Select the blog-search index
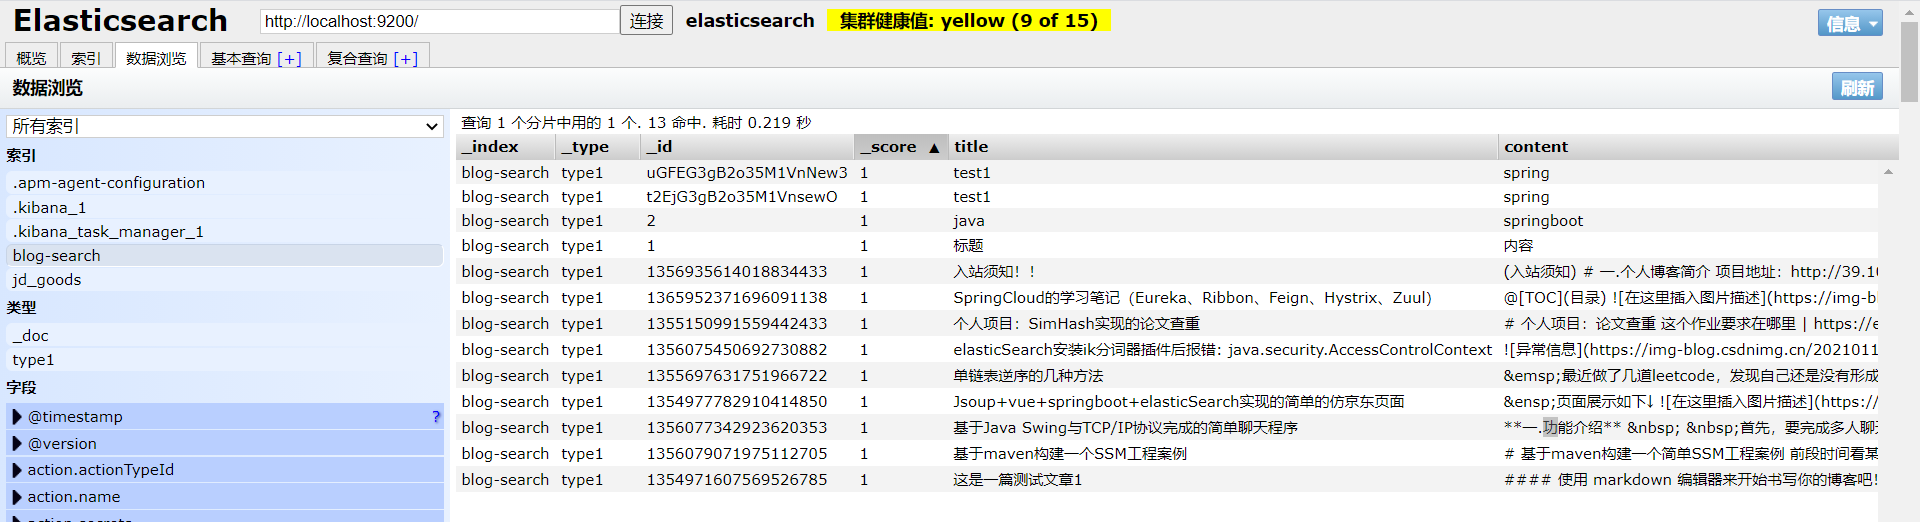1920x522 pixels. (x=225, y=255)
